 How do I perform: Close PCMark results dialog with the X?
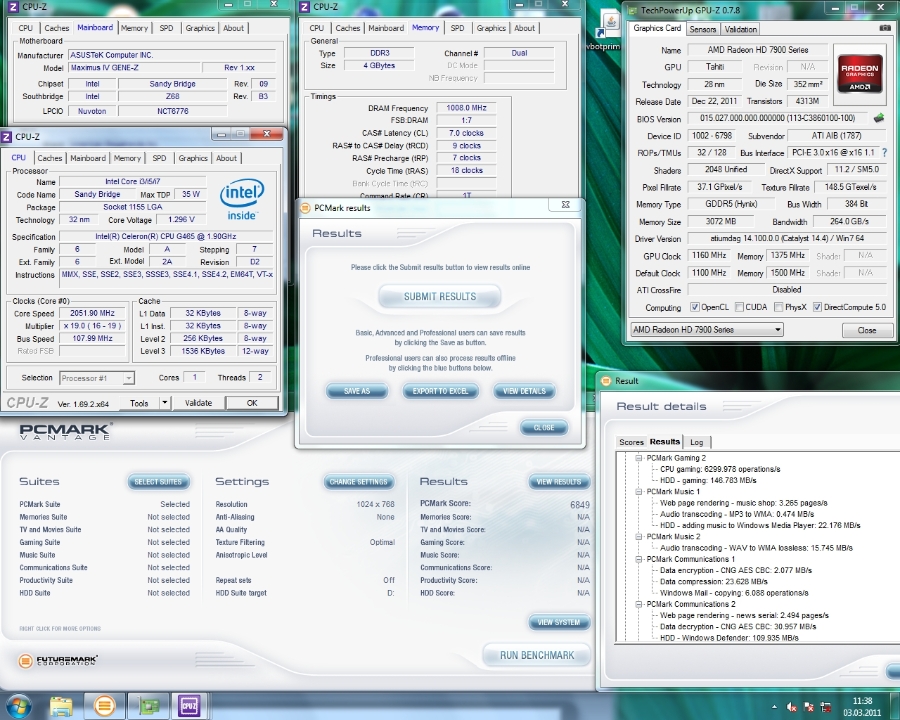(x=565, y=204)
